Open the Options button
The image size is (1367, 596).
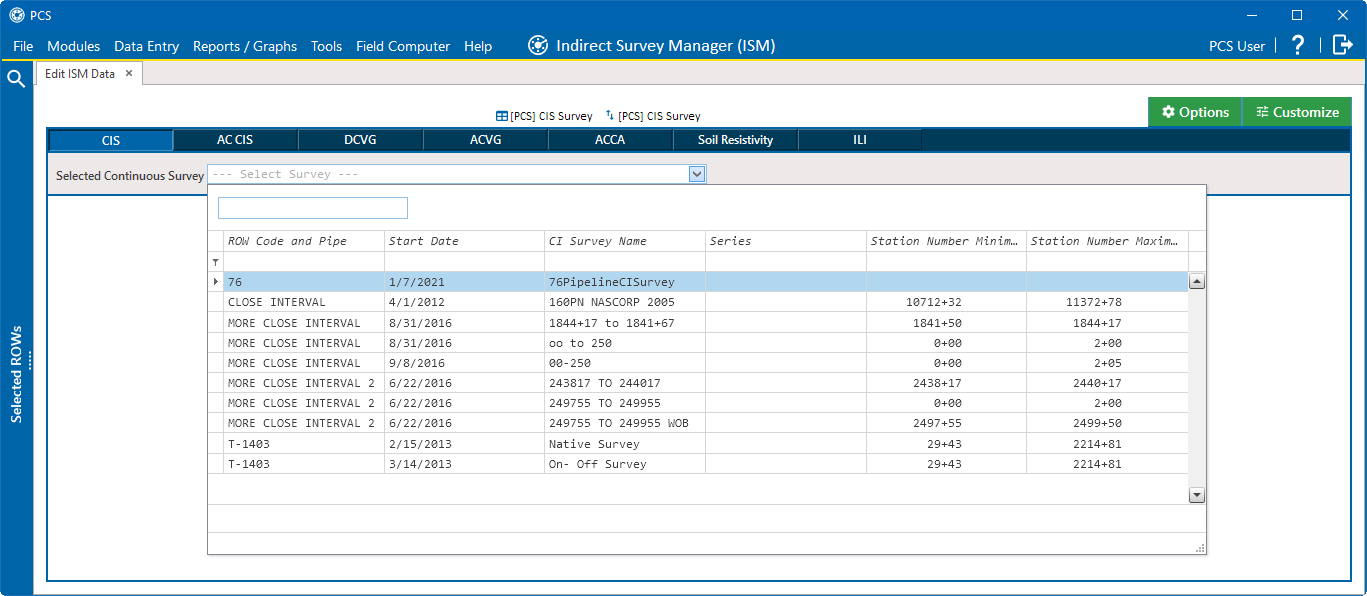pos(1195,112)
